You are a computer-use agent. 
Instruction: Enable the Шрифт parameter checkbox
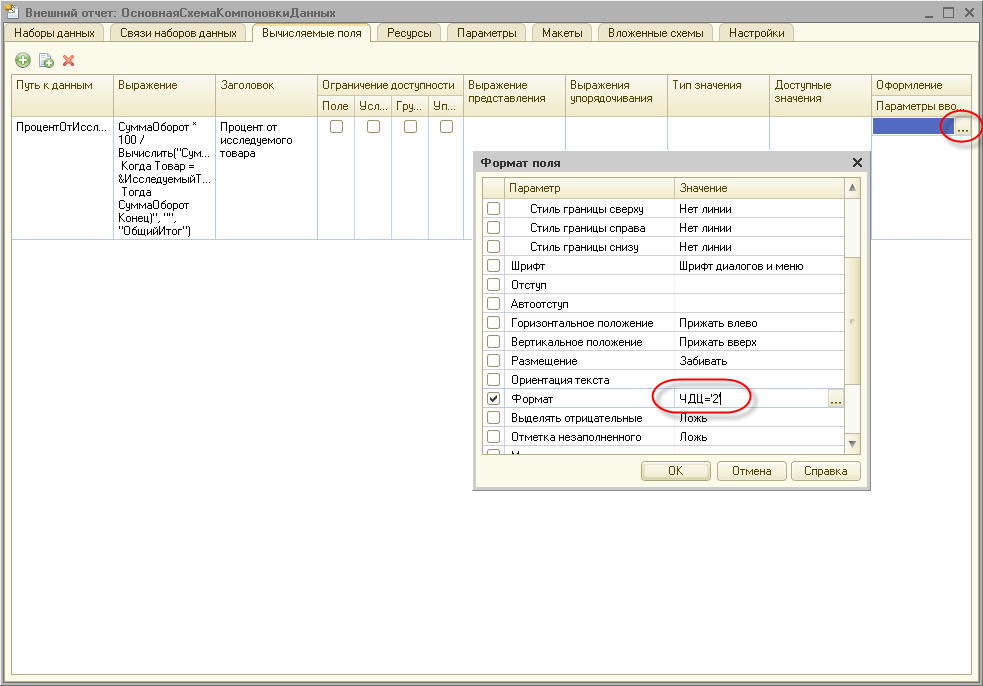(x=492, y=266)
